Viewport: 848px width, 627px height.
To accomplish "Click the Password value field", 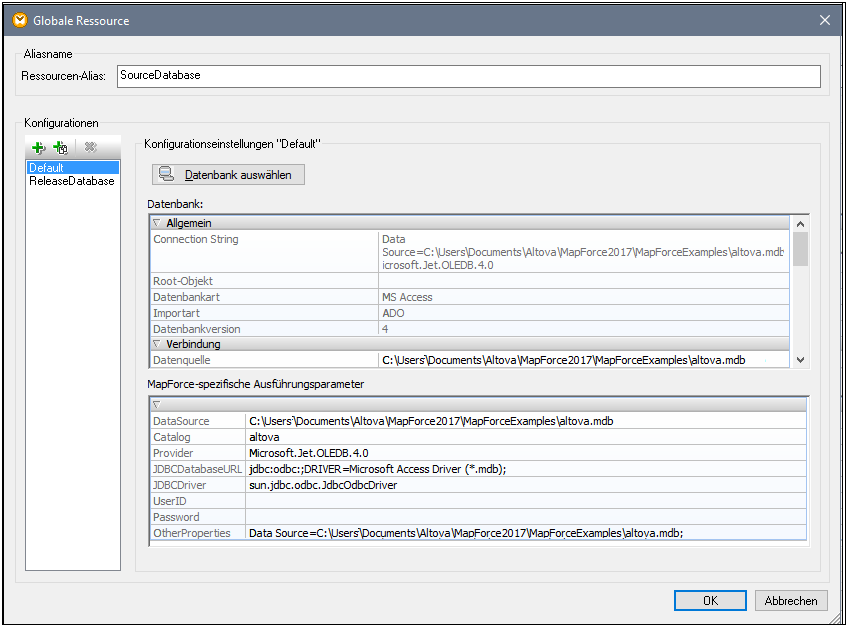I will (526, 517).
